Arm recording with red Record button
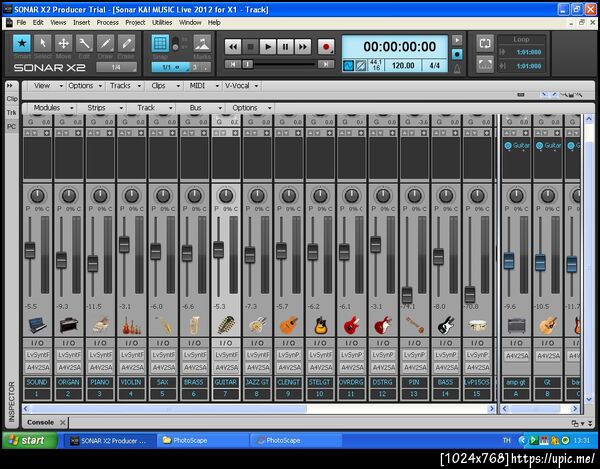 326,47
